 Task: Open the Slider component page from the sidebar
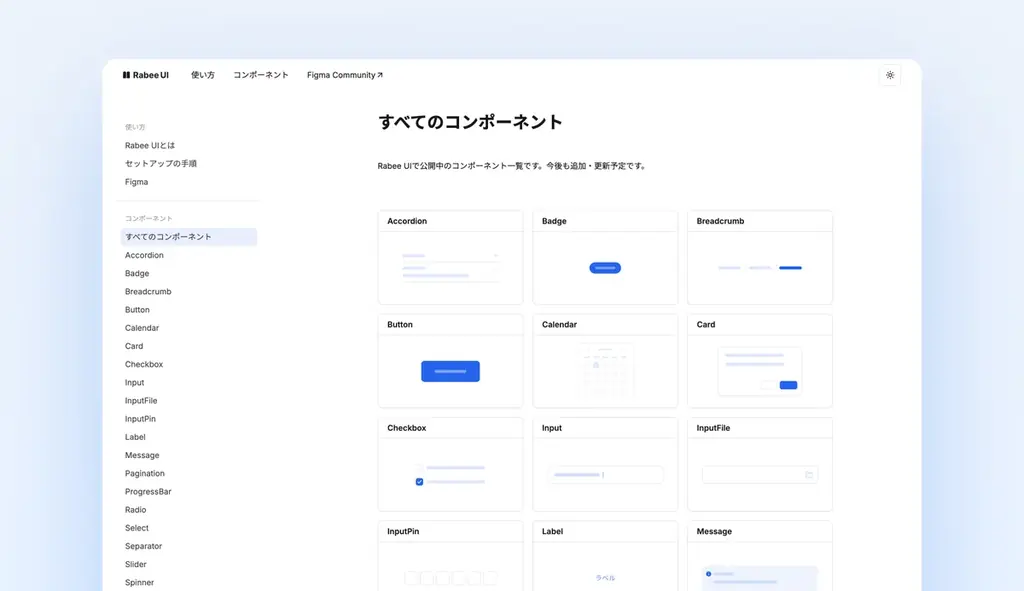click(136, 564)
